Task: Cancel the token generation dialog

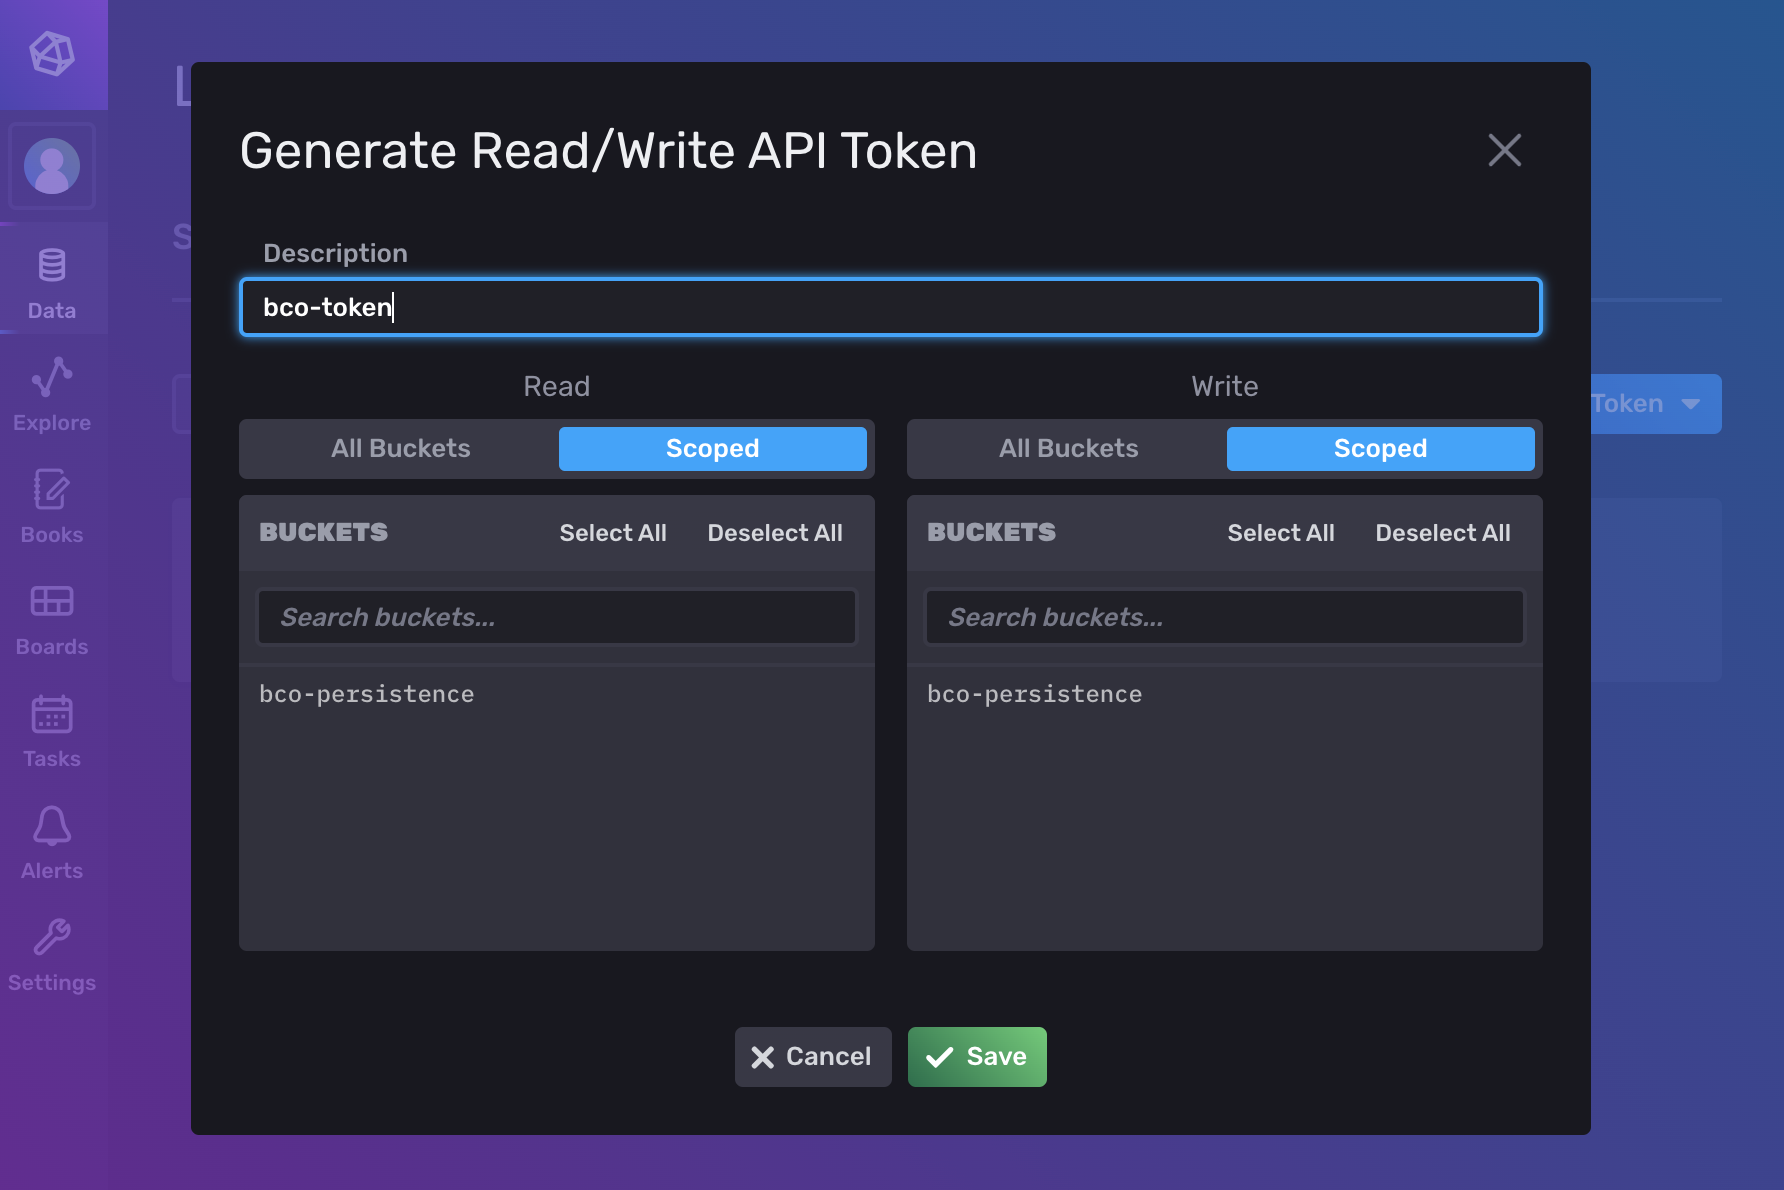Action: point(813,1056)
